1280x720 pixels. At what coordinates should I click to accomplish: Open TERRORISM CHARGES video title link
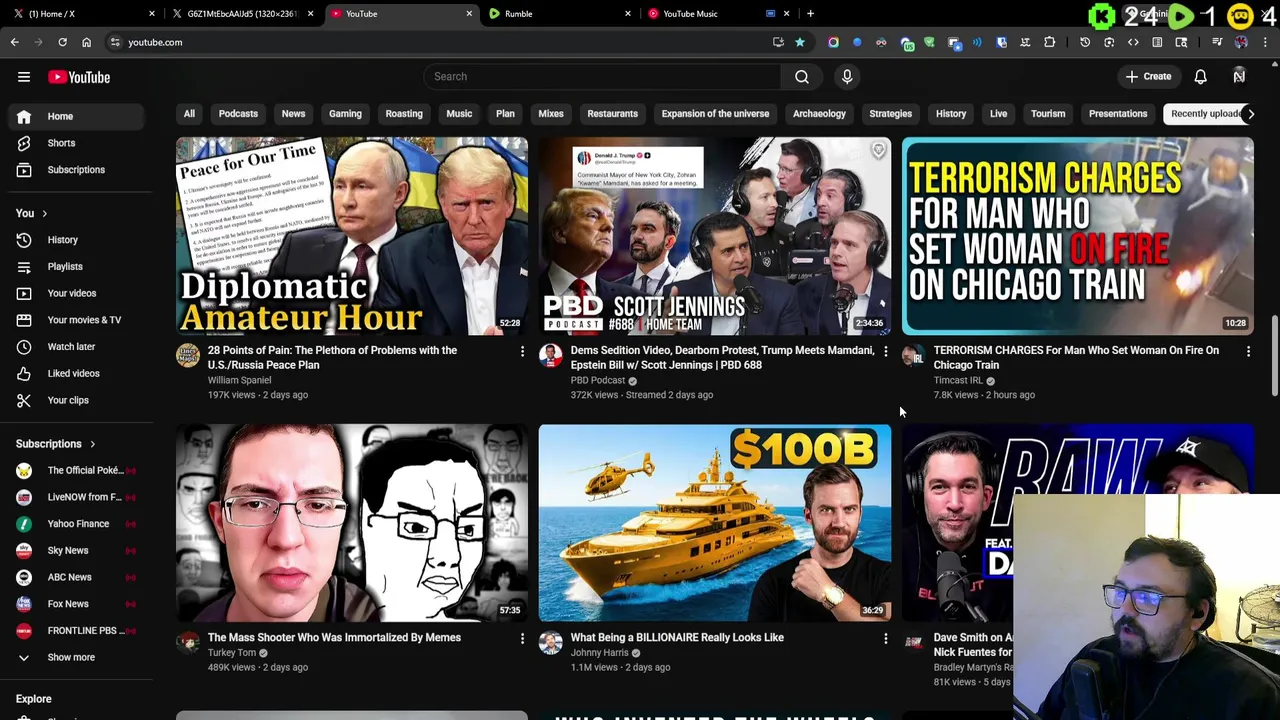pos(1076,358)
